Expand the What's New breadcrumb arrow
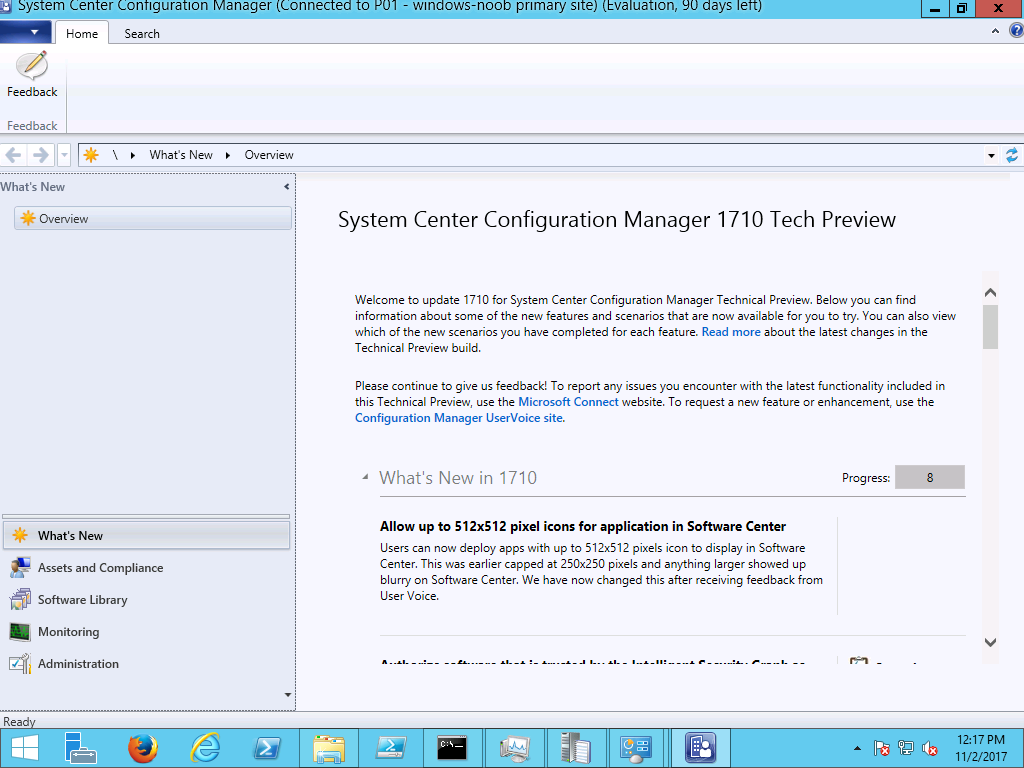 (228, 155)
